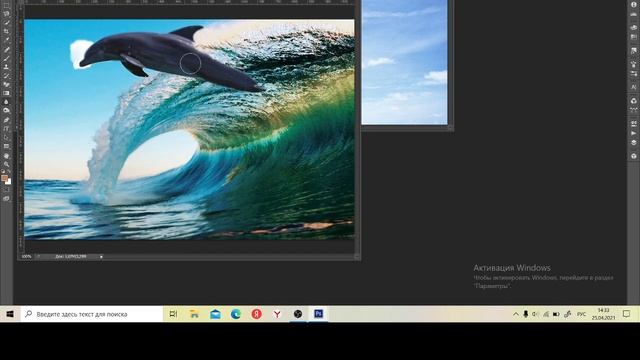Select the Eraser tool
Screen dimensions: 640x360
click(6, 84)
